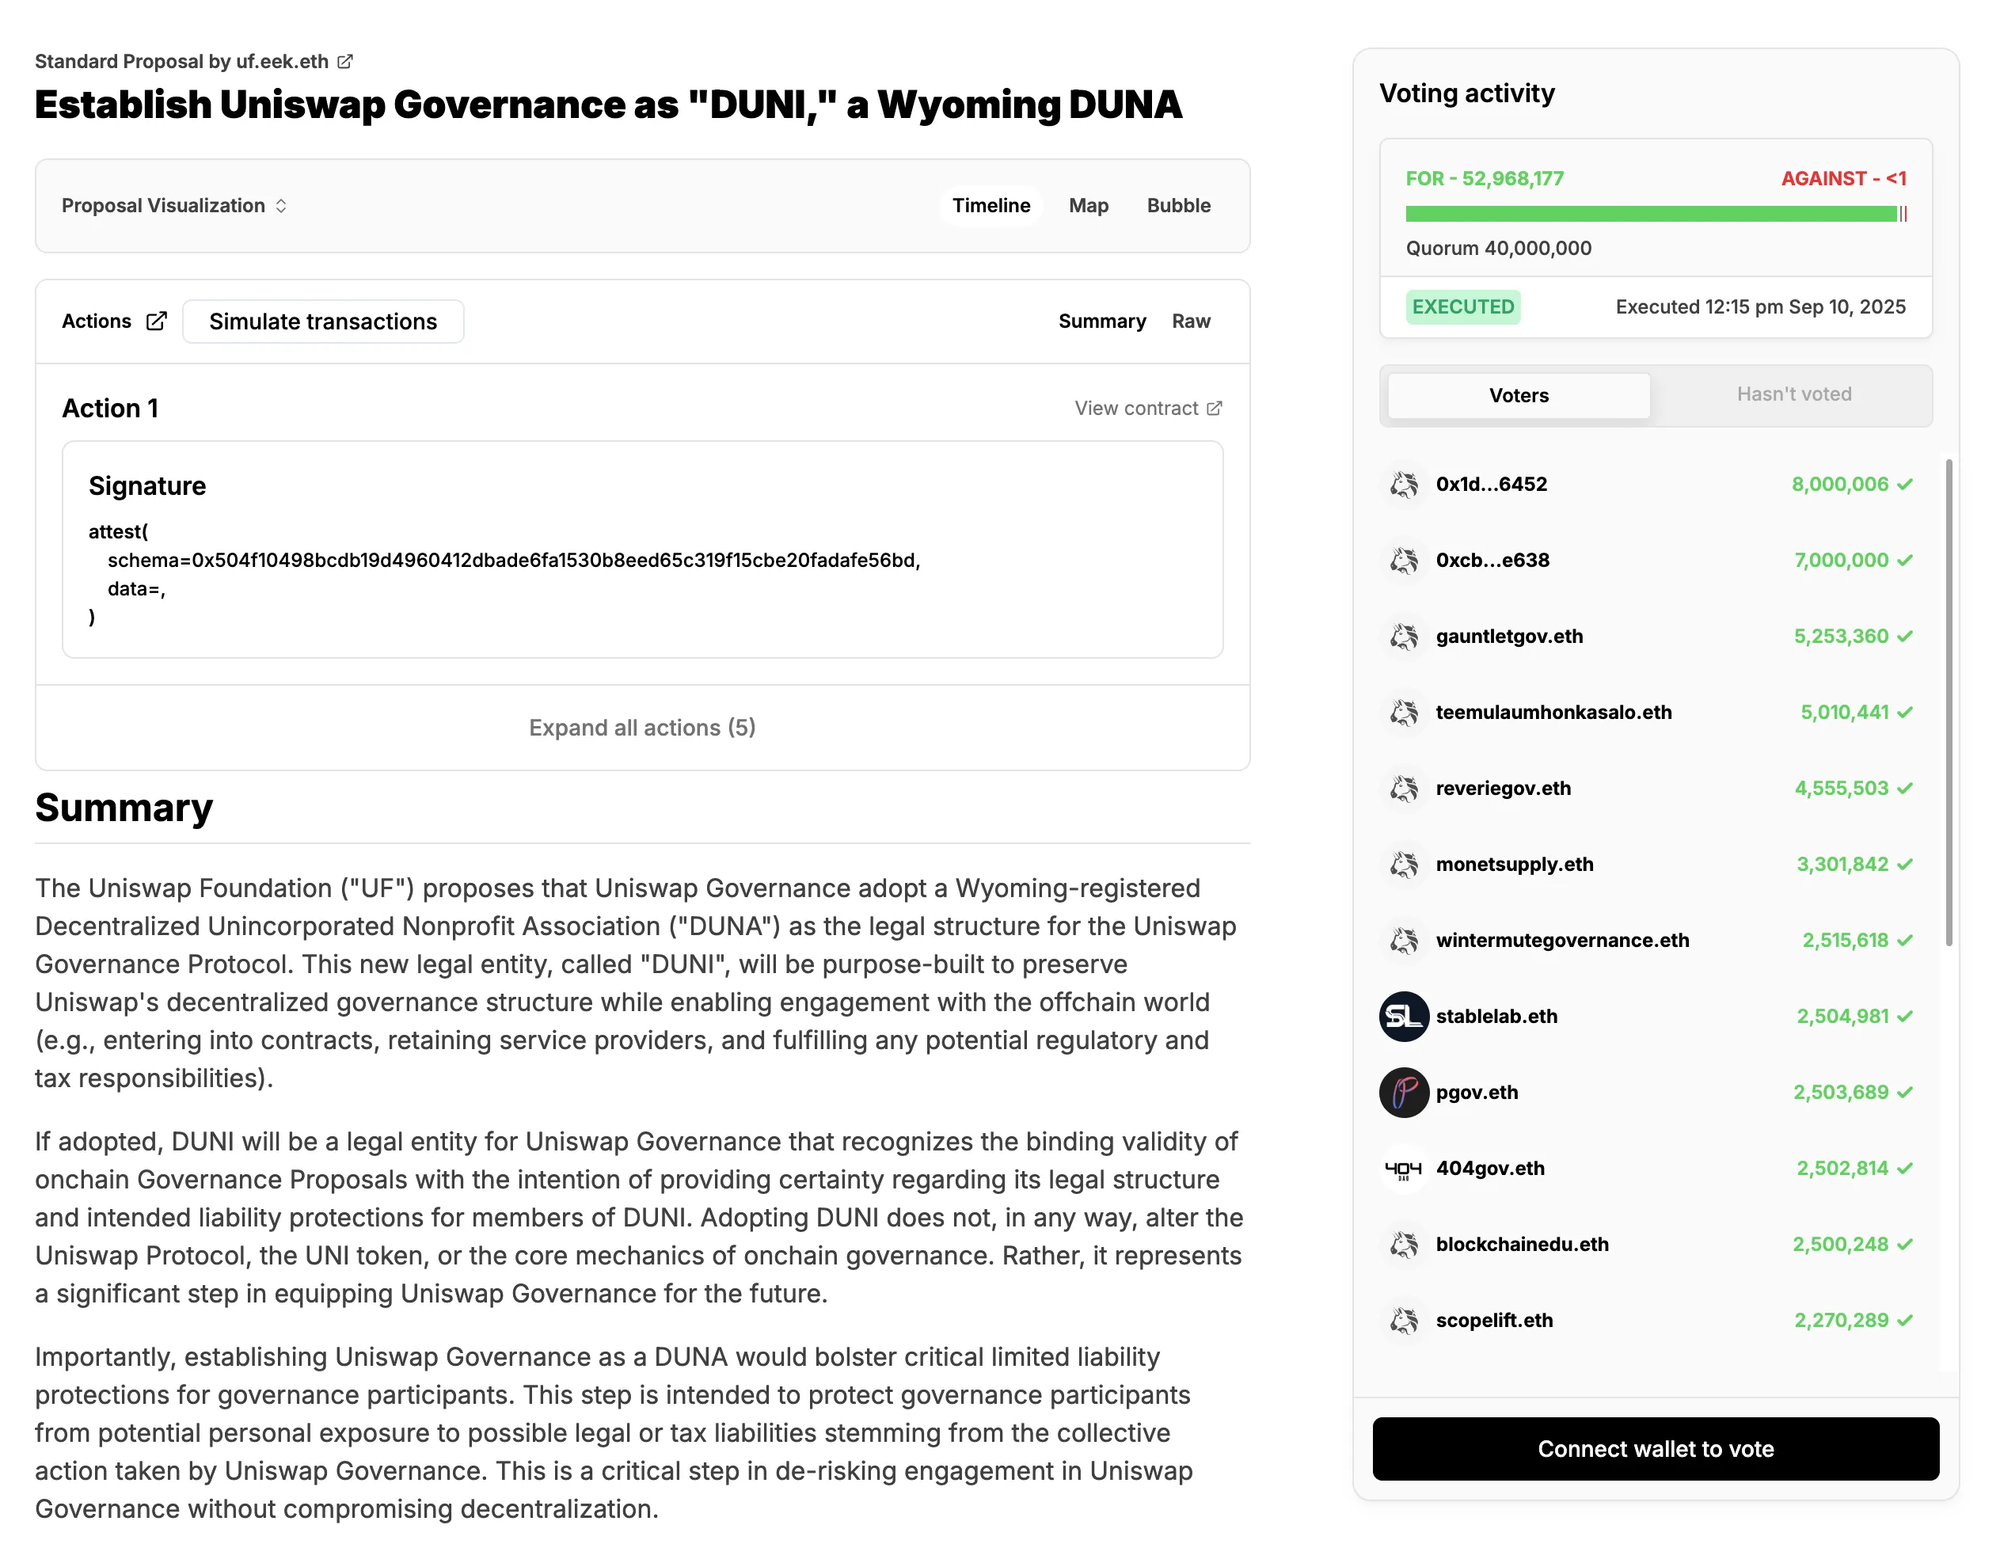The height and width of the screenshot is (1544, 2000).
Task: Click Simulate transactions button
Action: (x=323, y=321)
